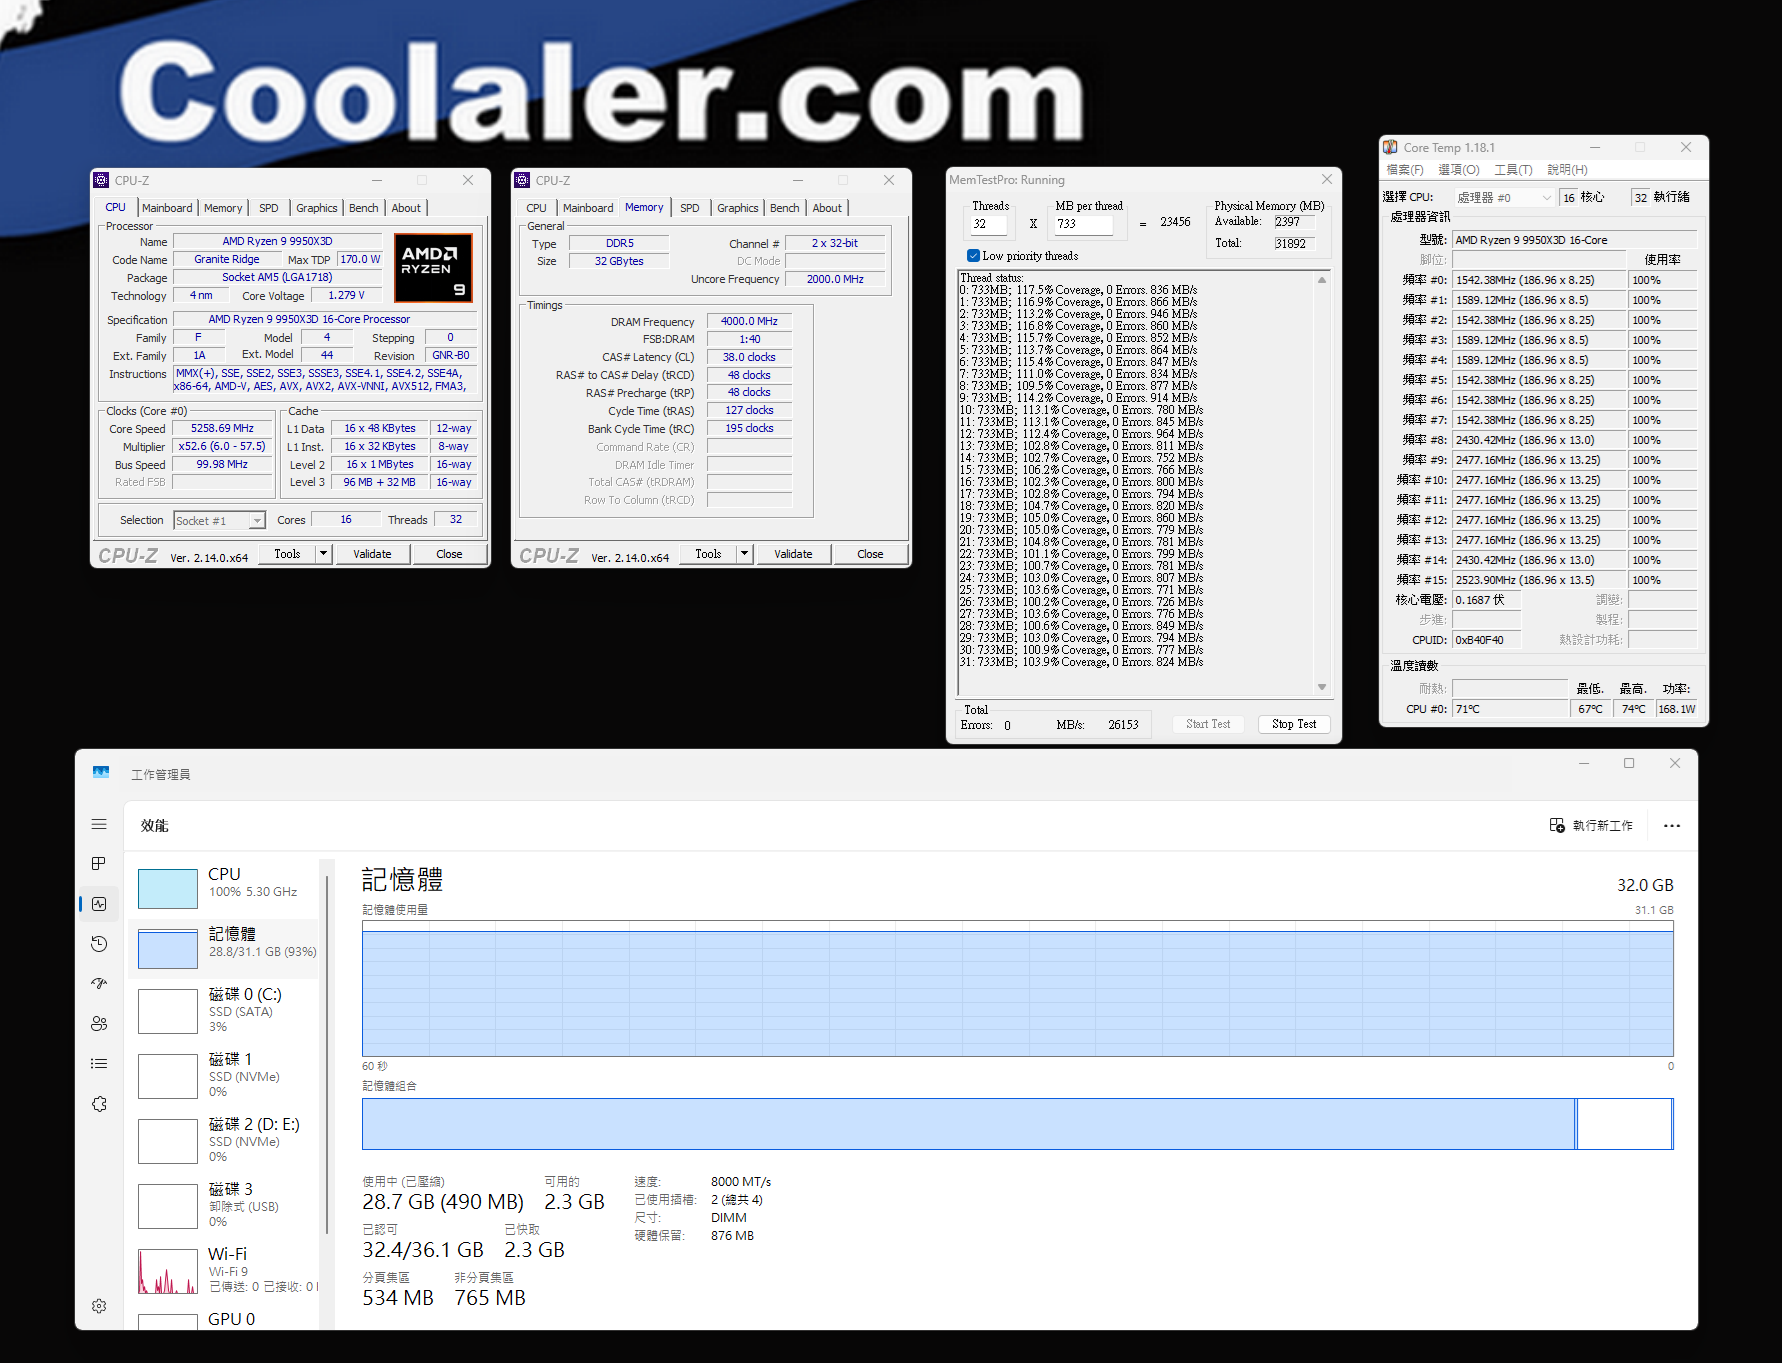Open About tab in CPU-Z Memory window
Image resolution: width=1782 pixels, height=1363 pixels.
pos(827,208)
